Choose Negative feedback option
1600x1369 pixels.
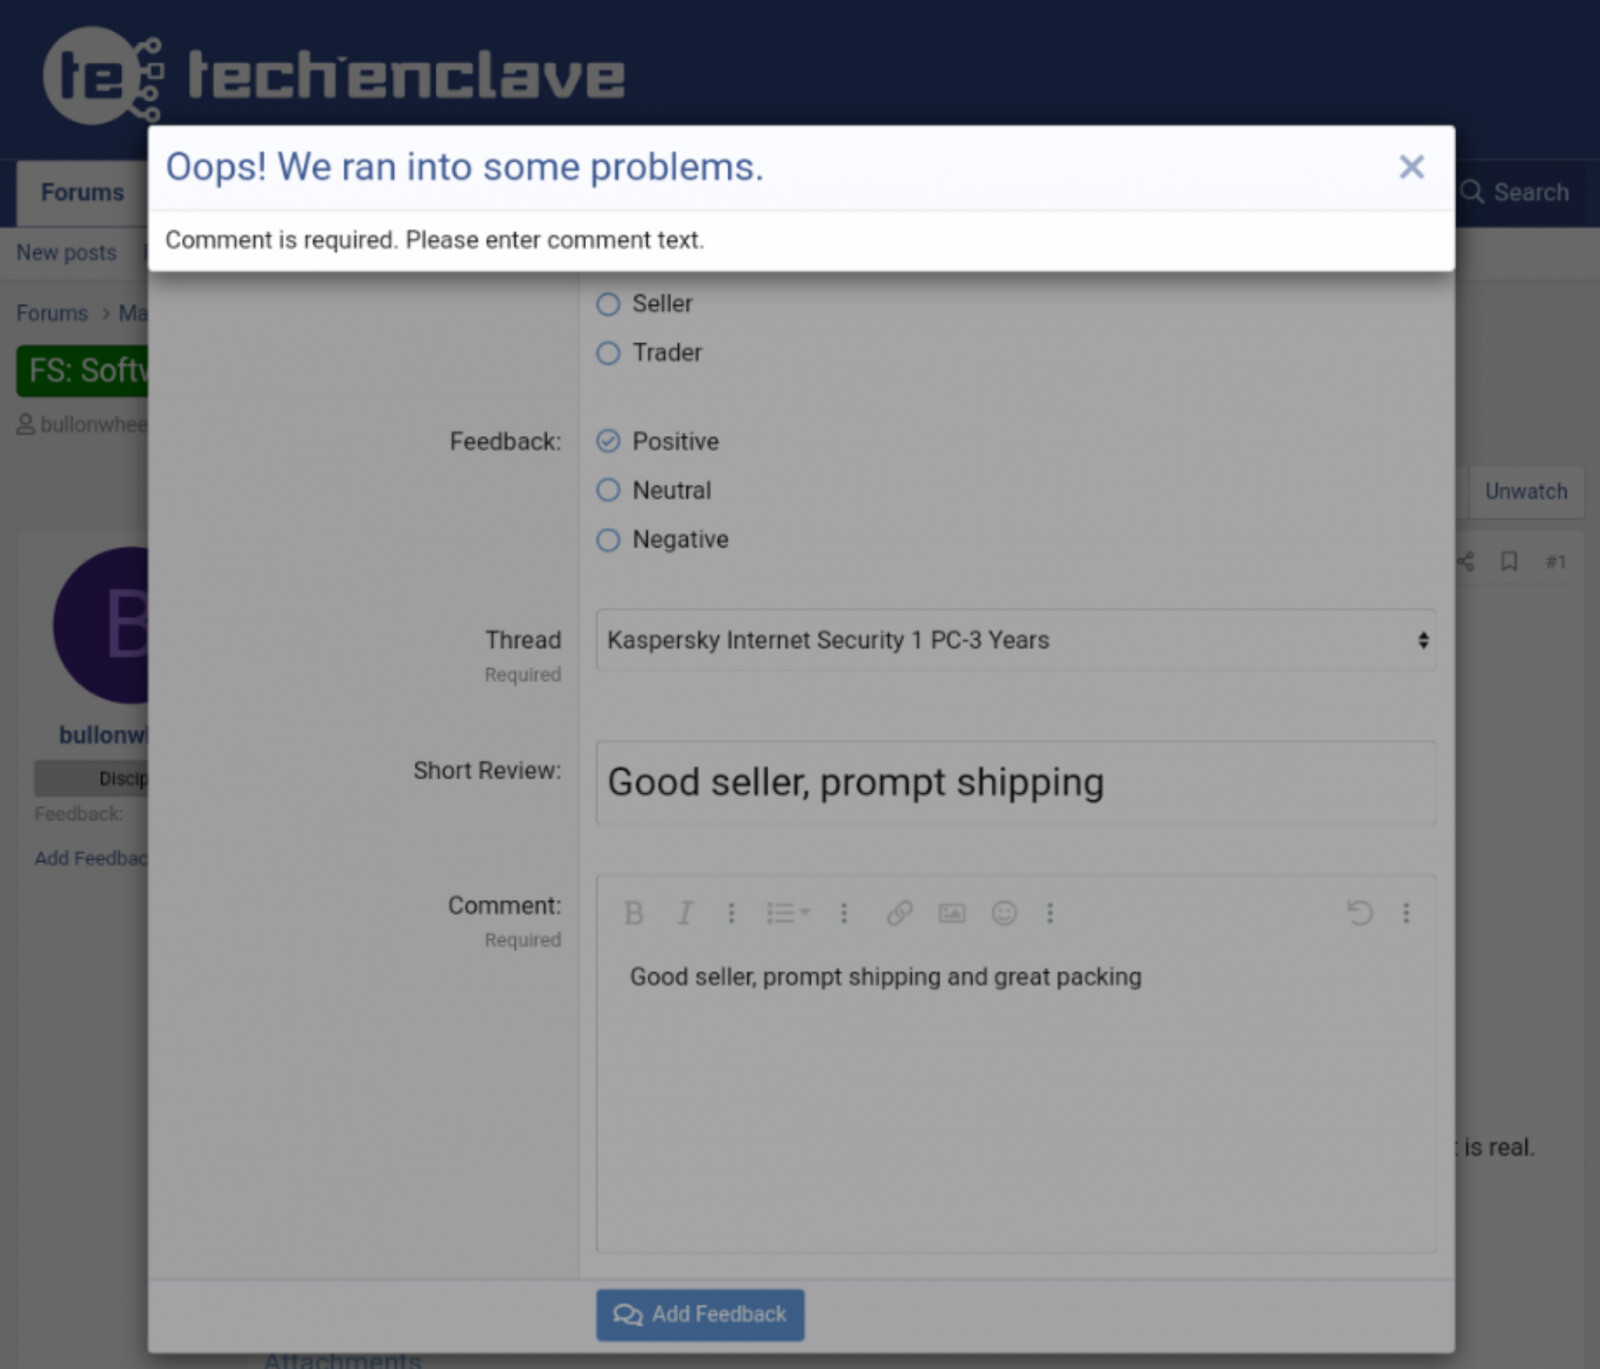click(608, 540)
